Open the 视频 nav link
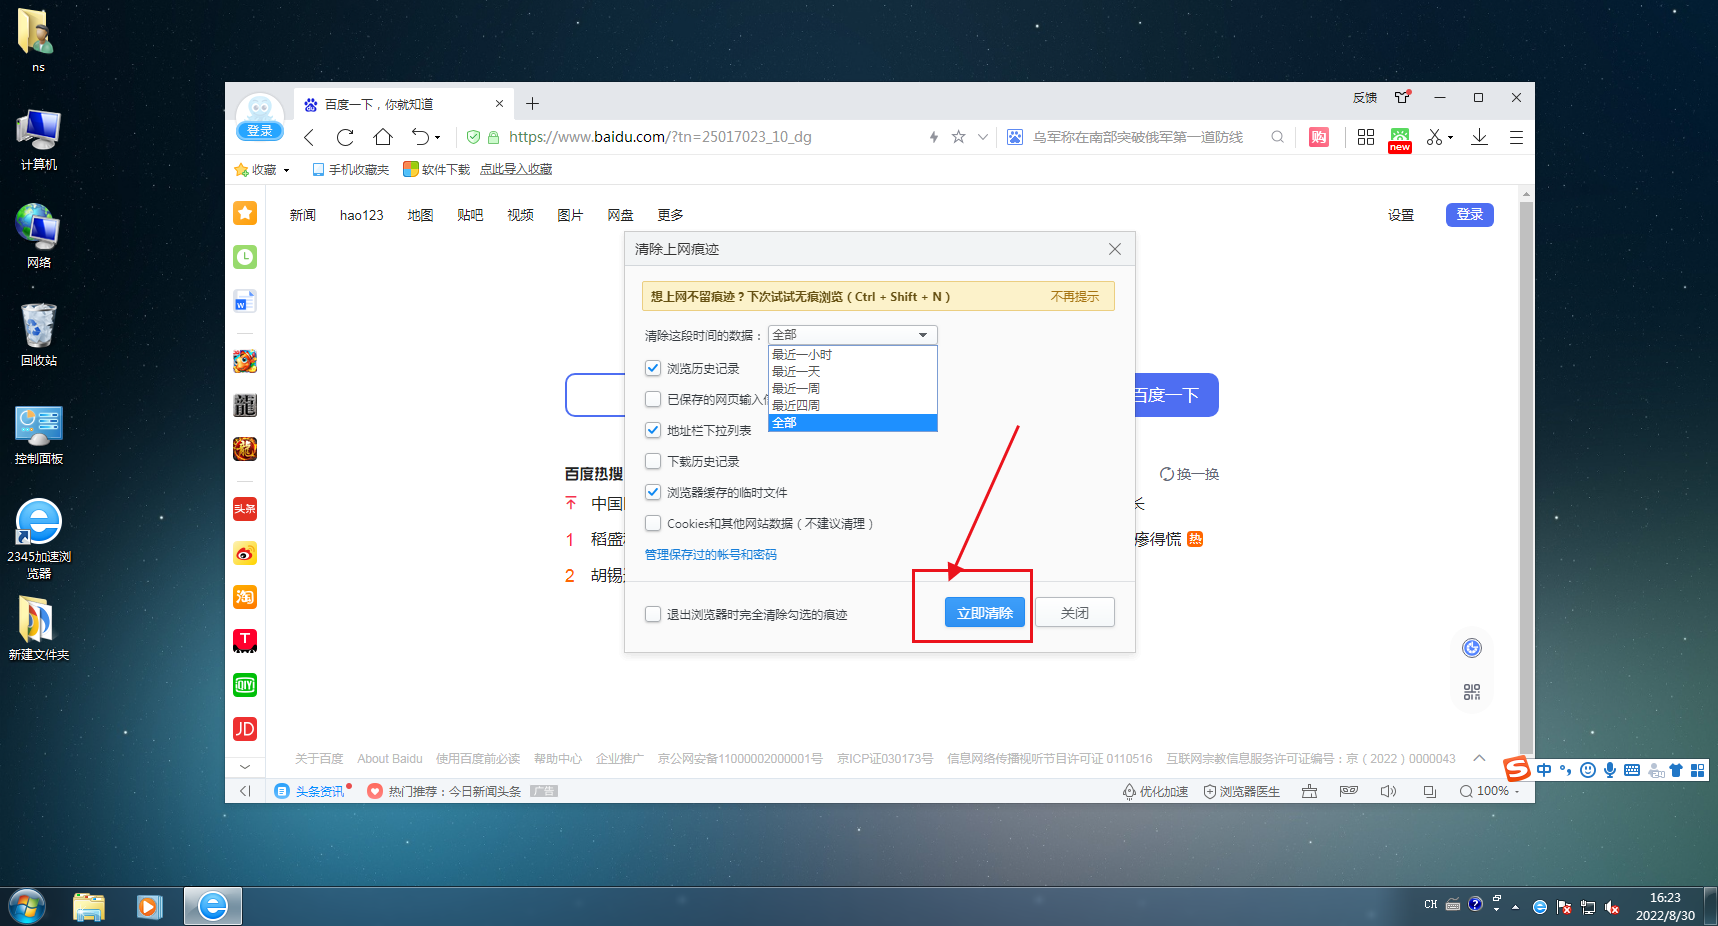The image size is (1718, 926). click(520, 215)
